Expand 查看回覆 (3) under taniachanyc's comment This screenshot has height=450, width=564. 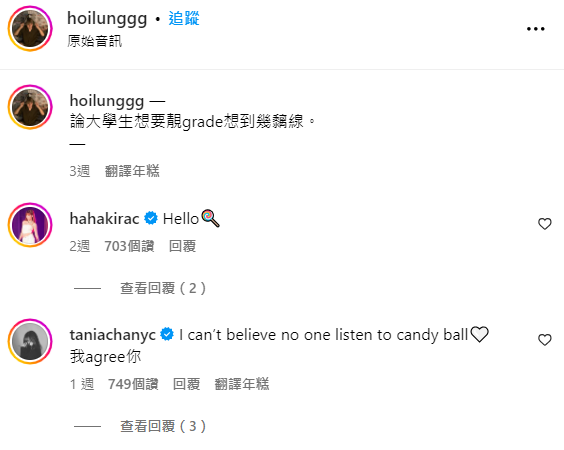pos(163,426)
